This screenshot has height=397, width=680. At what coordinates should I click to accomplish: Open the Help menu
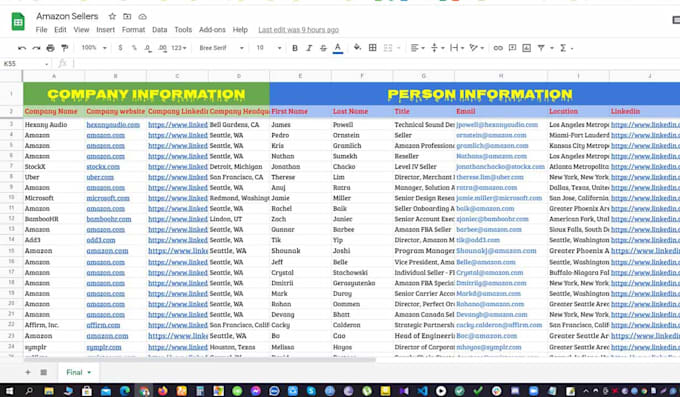[x=240, y=30]
